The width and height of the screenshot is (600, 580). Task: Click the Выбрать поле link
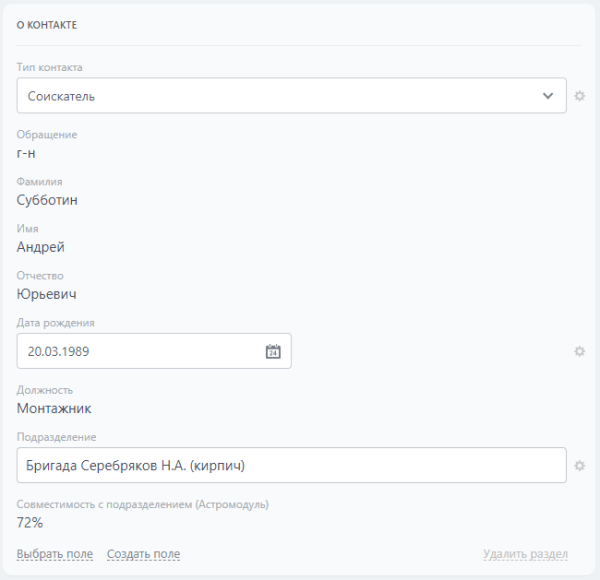pyautogui.click(x=55, y=554)
